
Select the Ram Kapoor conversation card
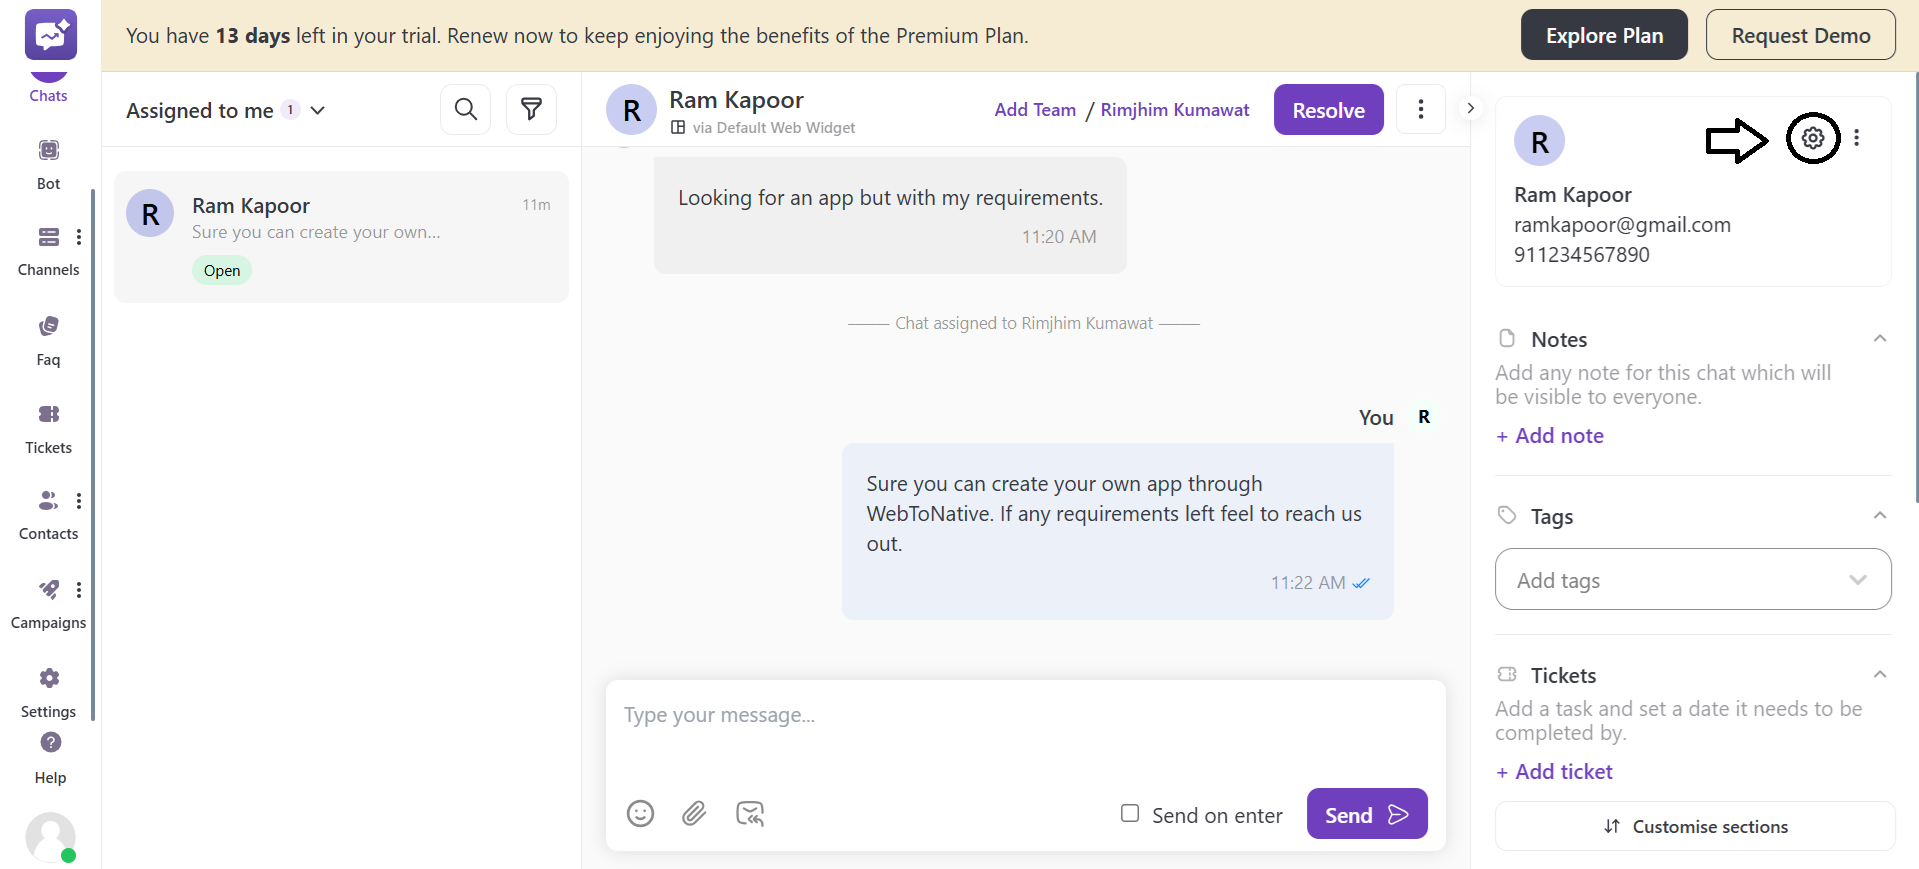[341, 237]
